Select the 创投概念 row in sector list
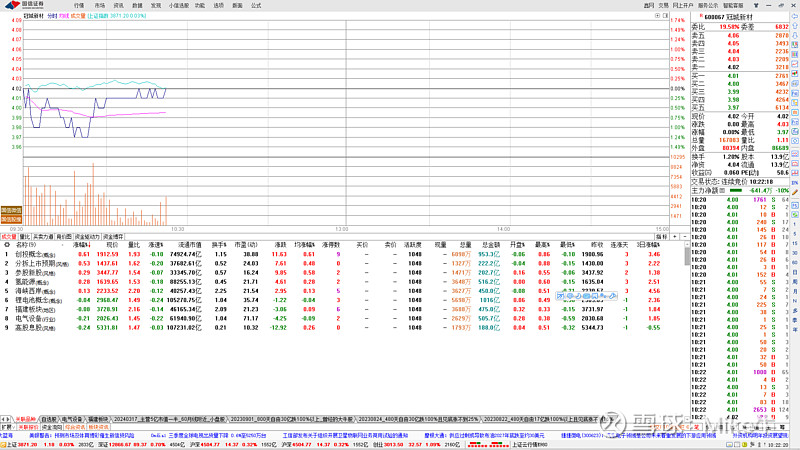This screenshot has width=800, height=450. tap(36, 255)
